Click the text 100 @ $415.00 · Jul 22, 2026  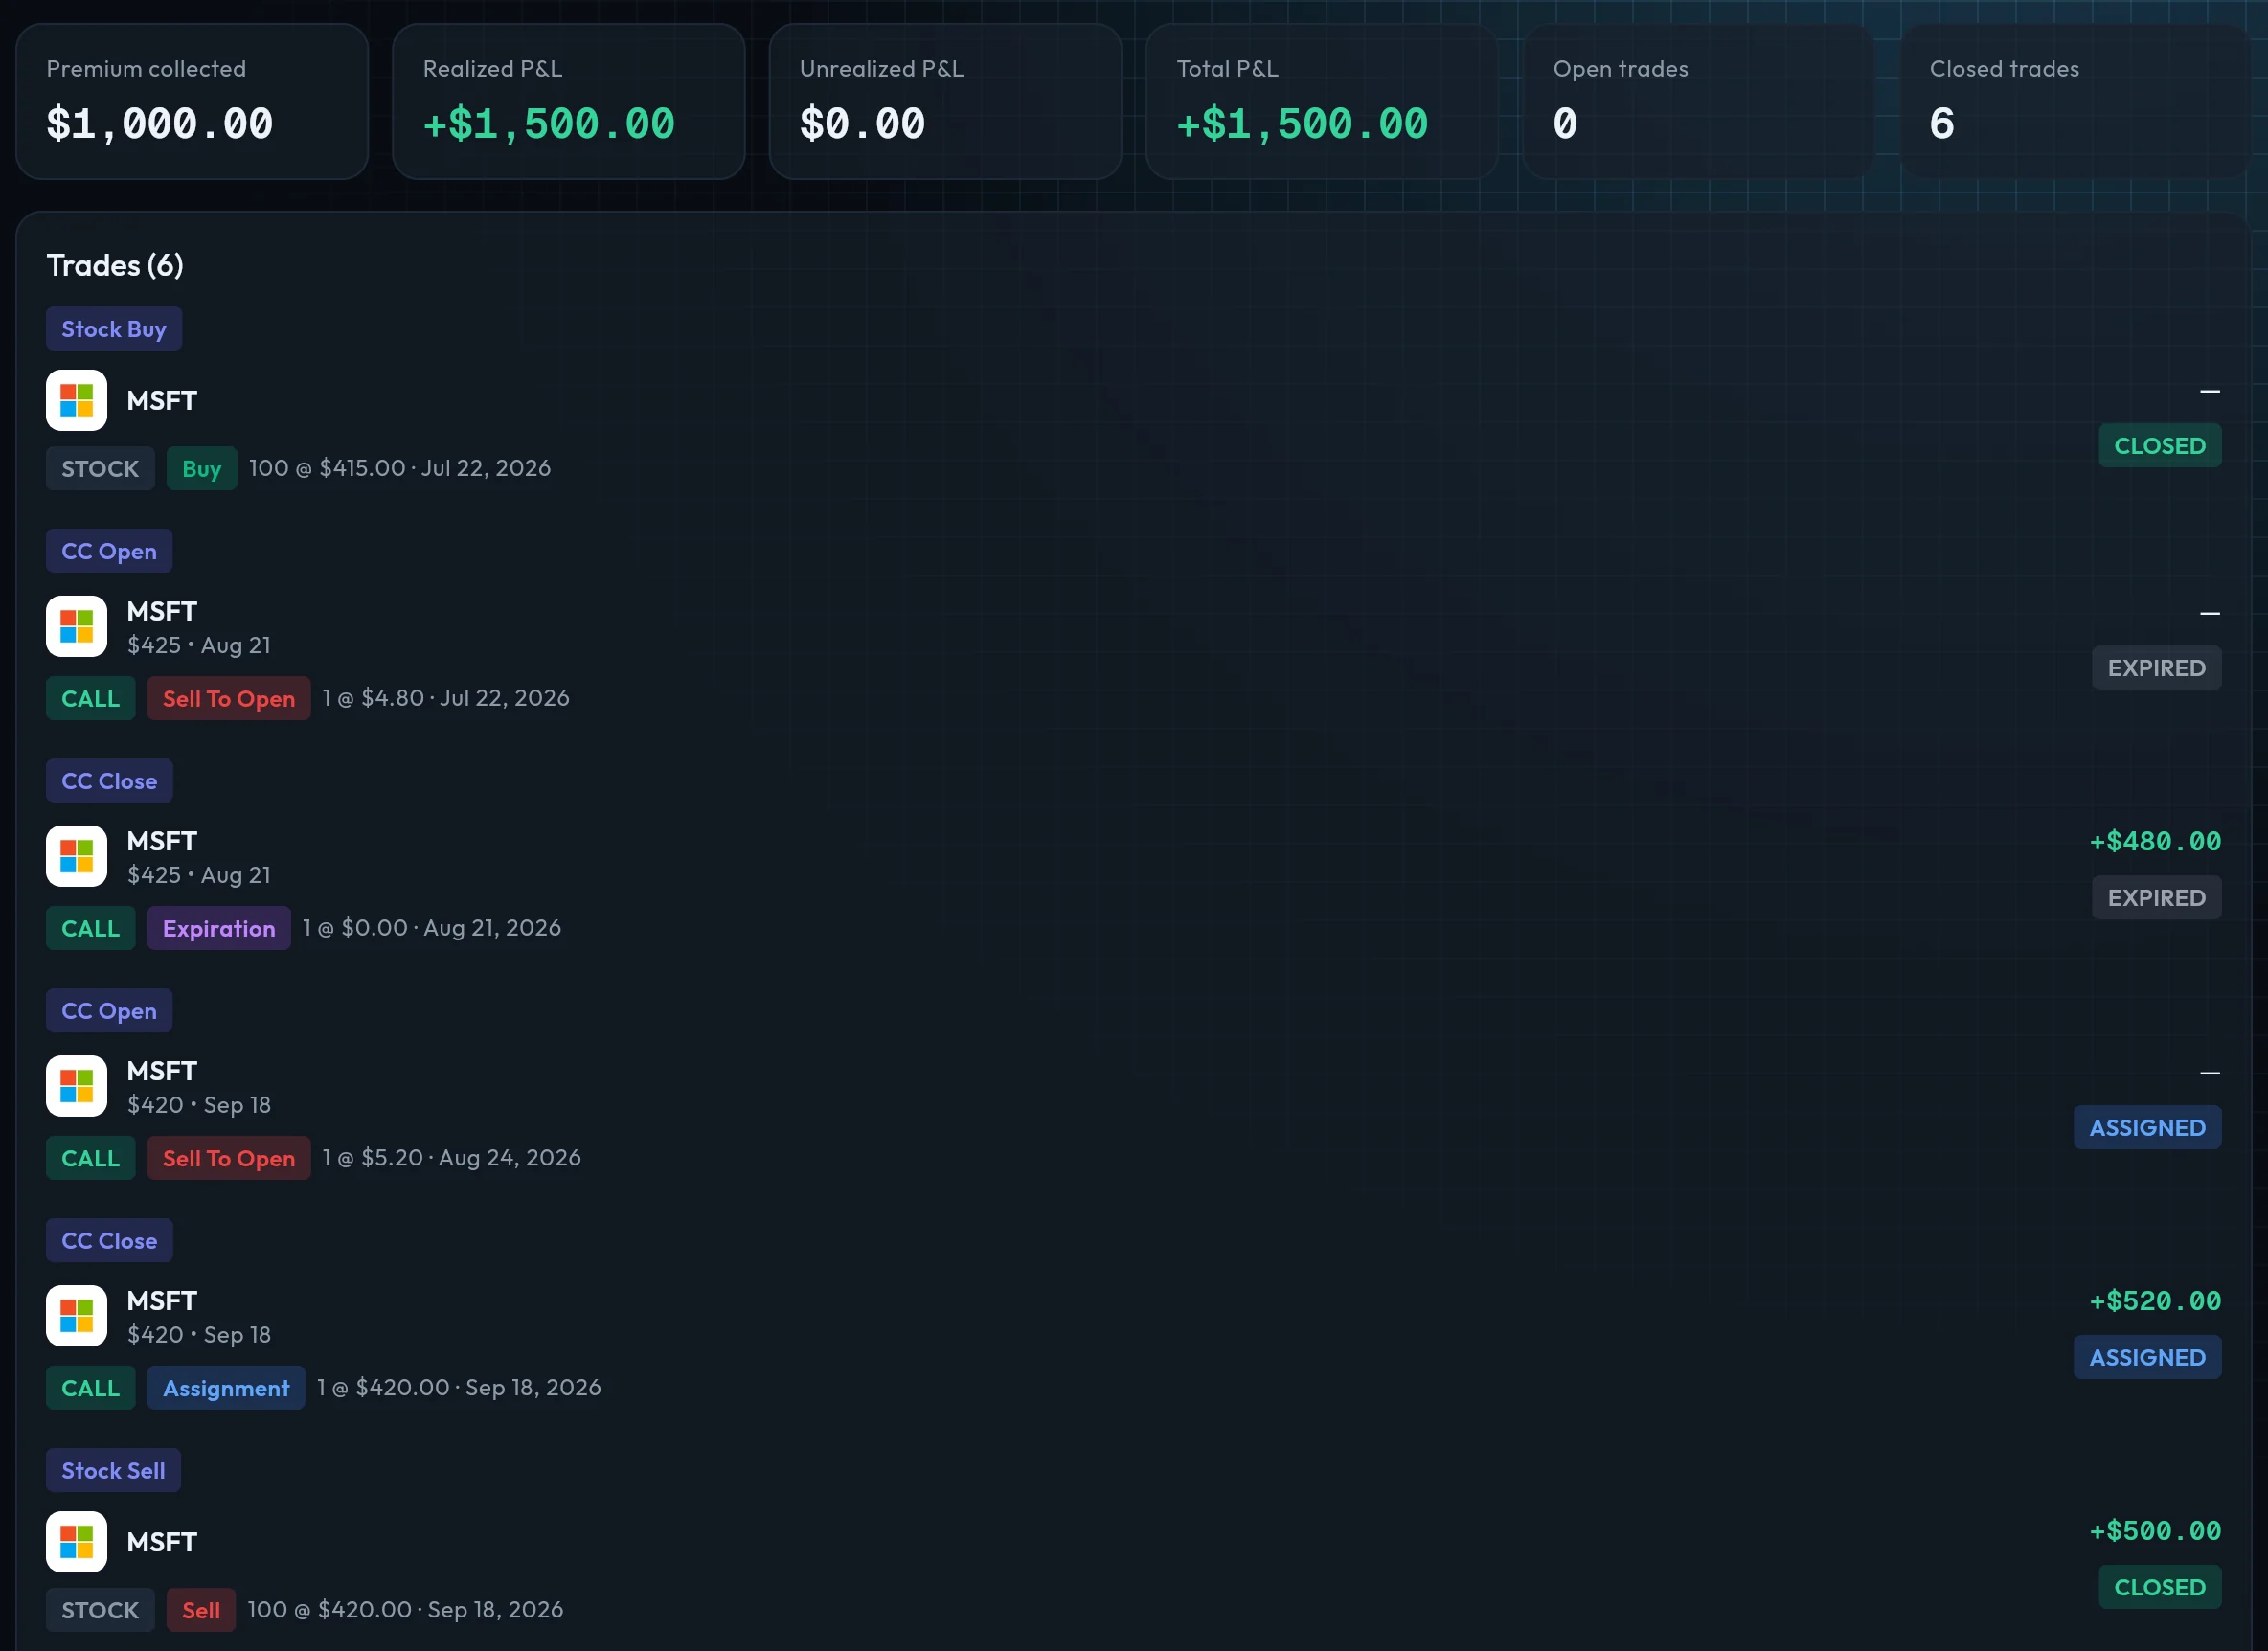point(400,468)
